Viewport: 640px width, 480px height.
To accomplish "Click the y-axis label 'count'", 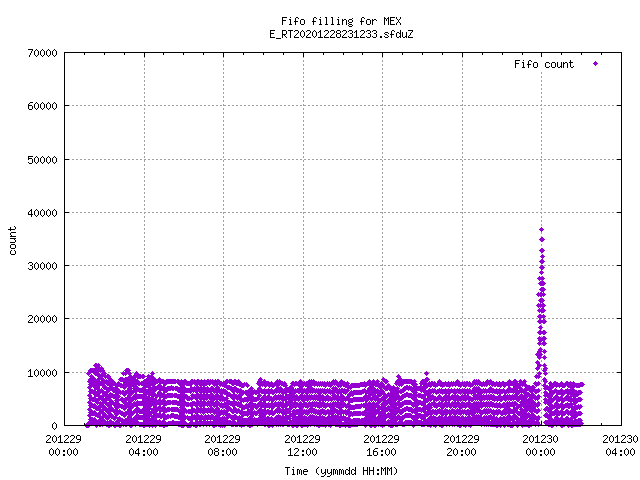I will pyautogui.click(x=13, y=241).
